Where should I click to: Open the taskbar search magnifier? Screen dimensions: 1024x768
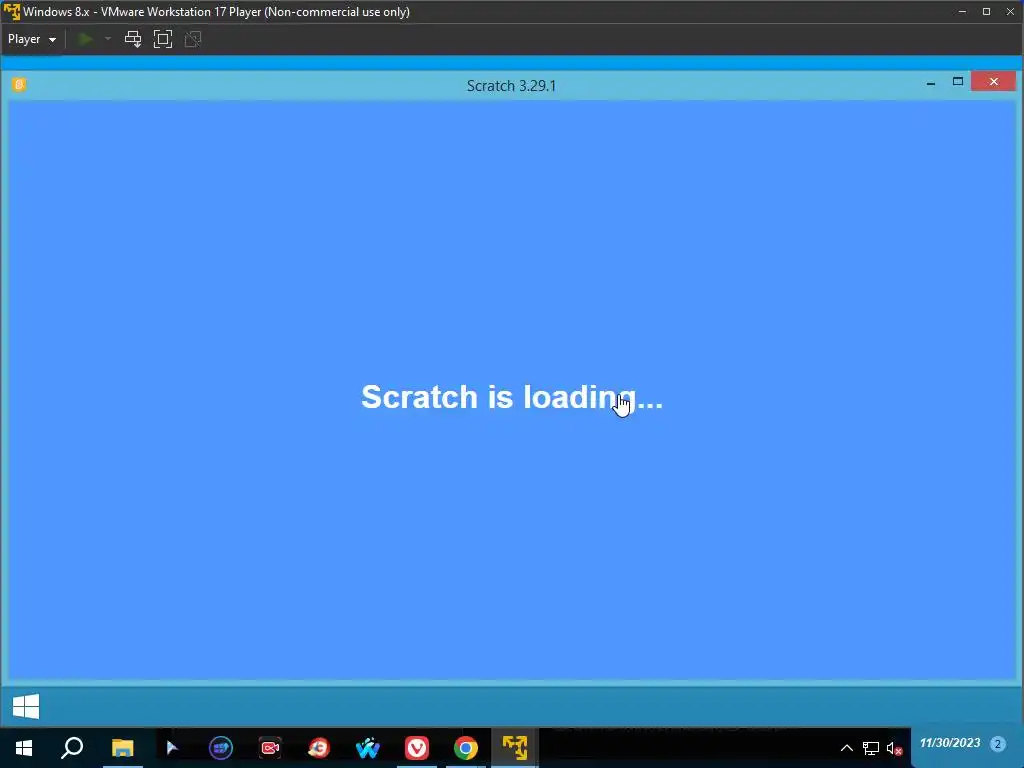[x=72, y=748]
